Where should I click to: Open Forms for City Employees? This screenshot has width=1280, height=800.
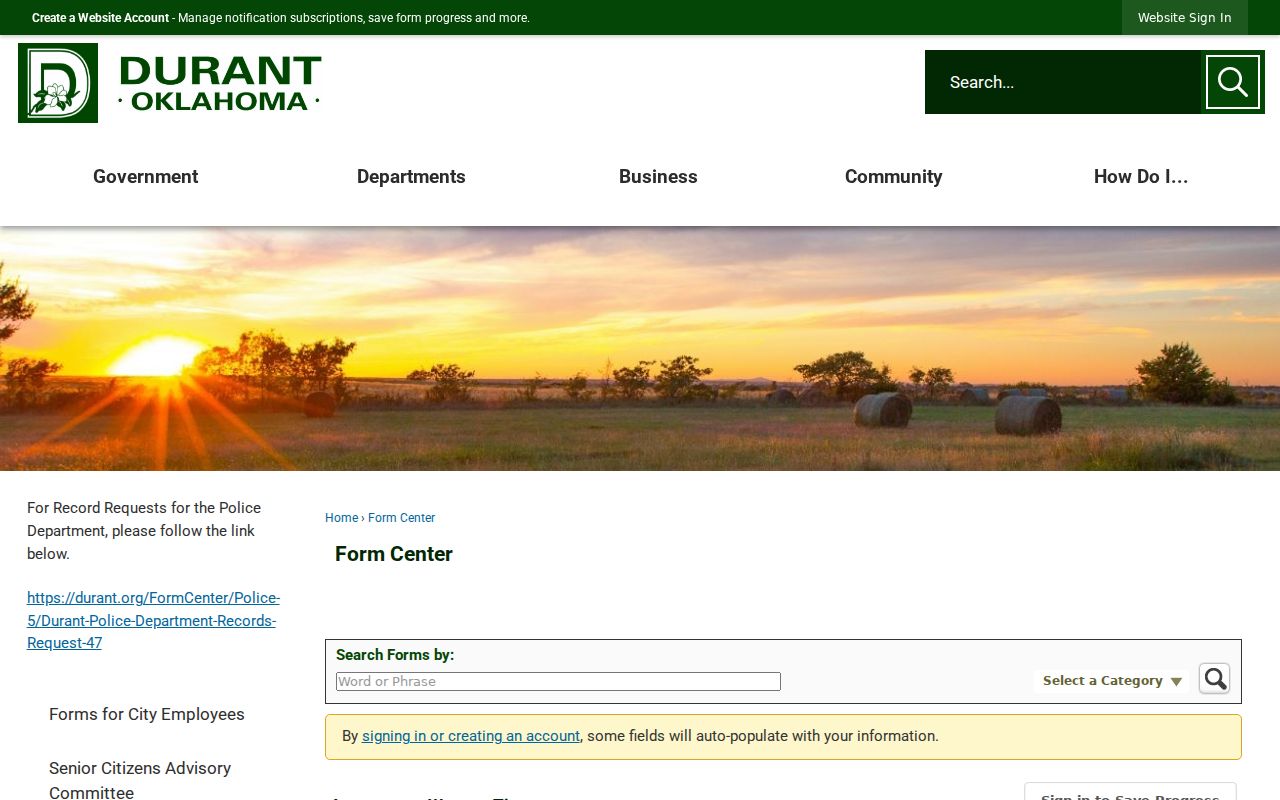(147, 714)
